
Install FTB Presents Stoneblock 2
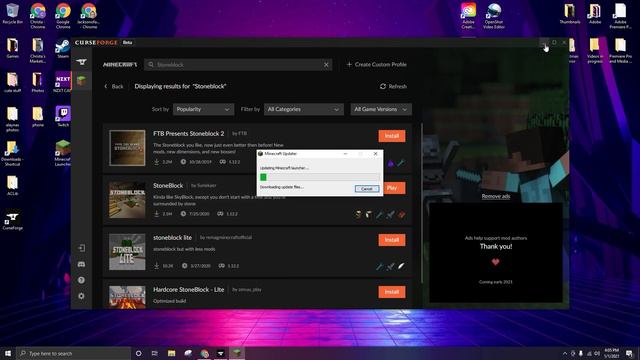click(x=392, y=136)
